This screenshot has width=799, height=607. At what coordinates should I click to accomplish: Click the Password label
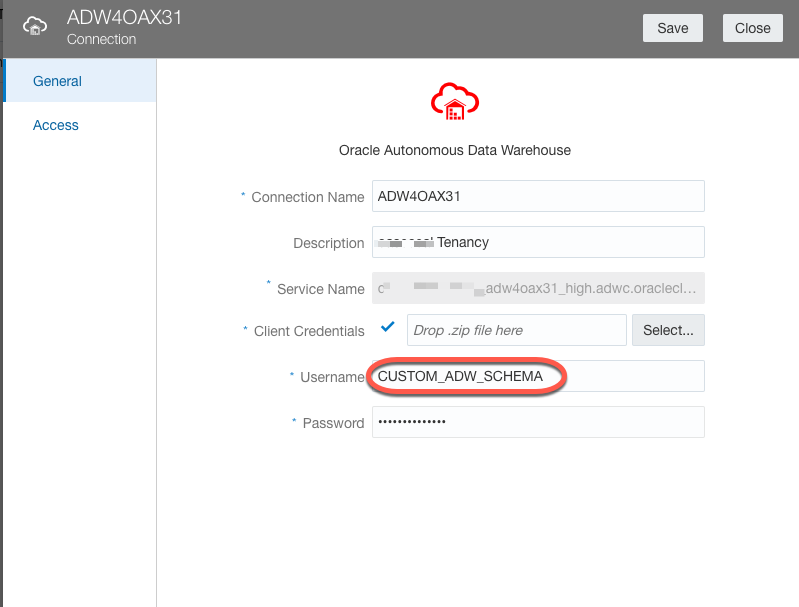click(333, 423)
